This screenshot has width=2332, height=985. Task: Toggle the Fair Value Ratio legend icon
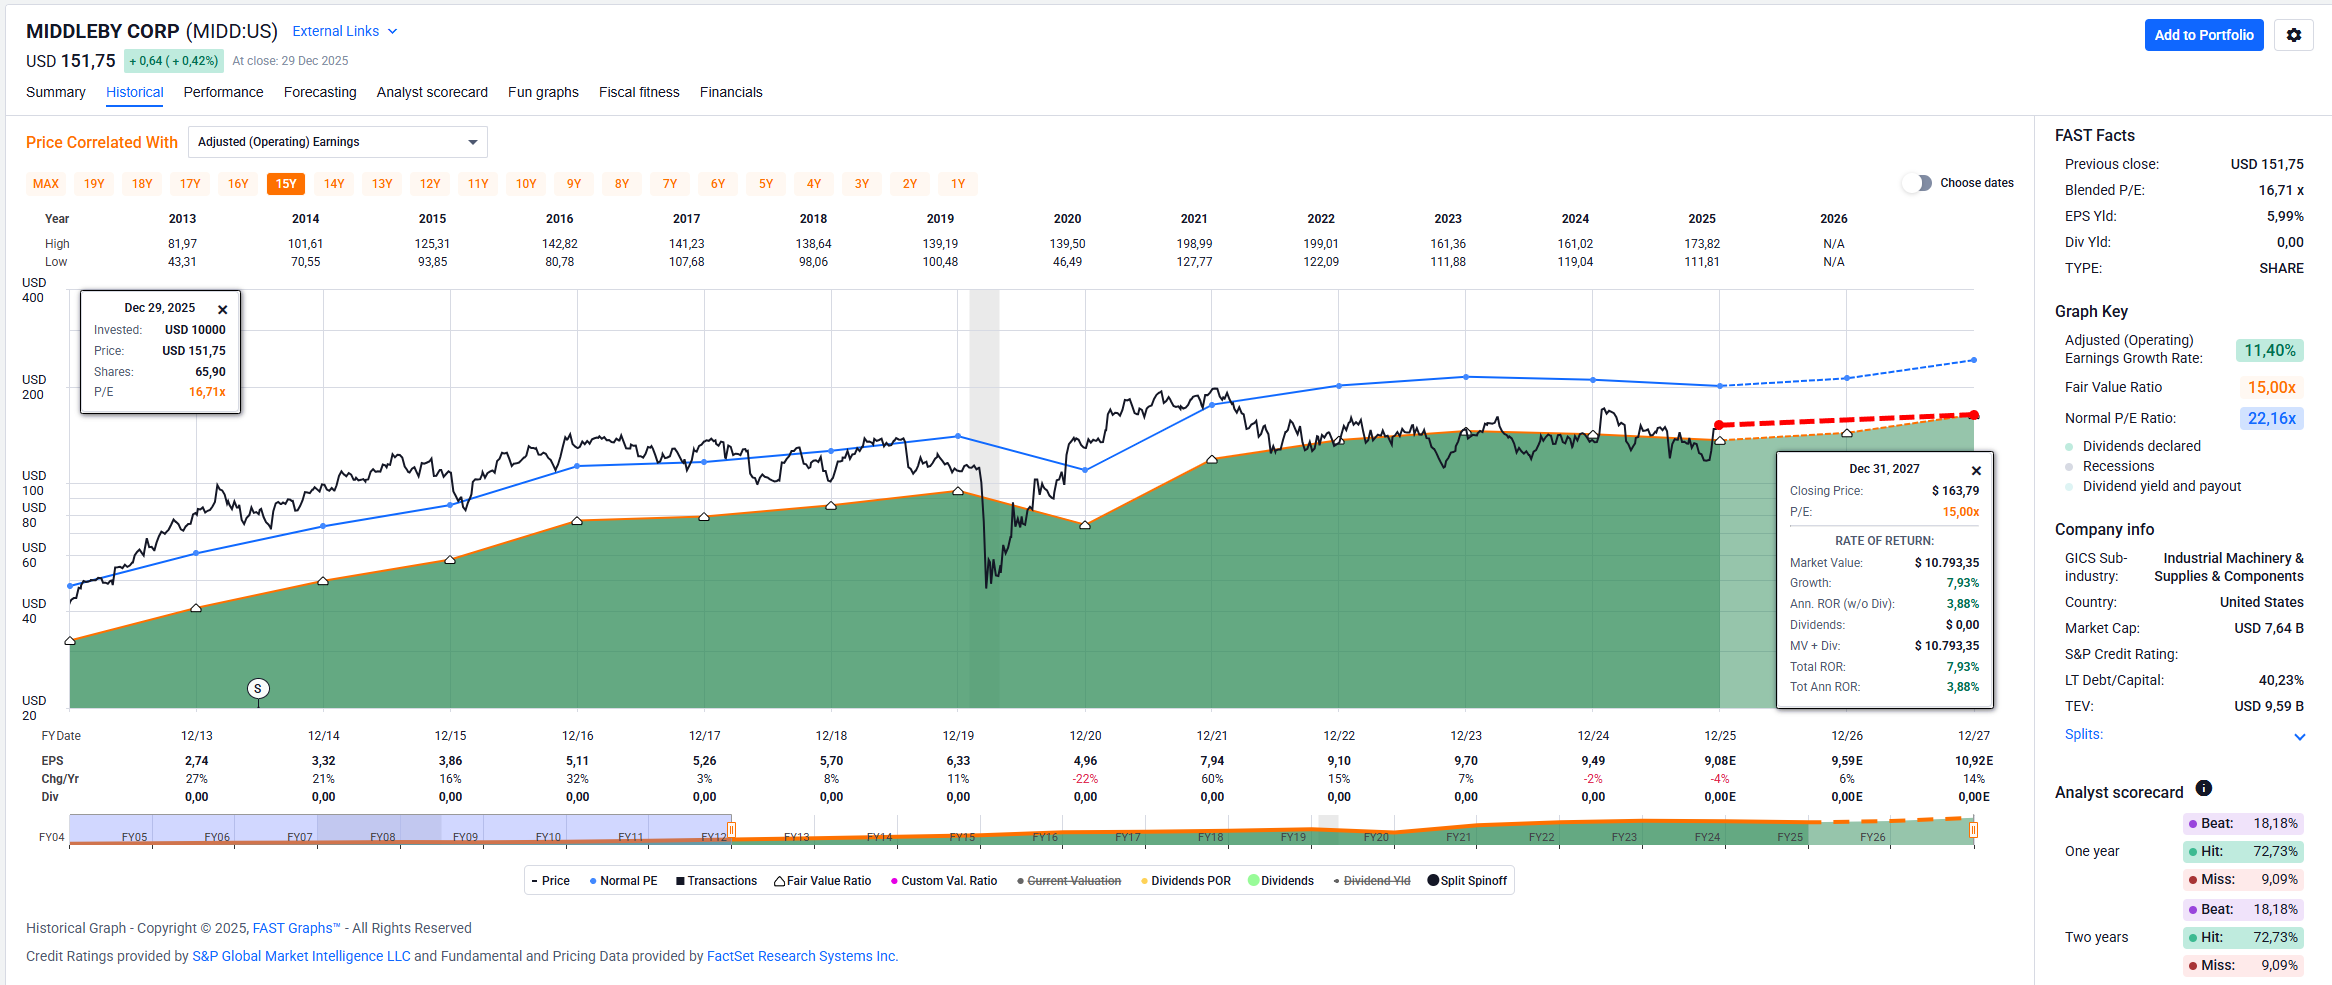coord(779,881)
